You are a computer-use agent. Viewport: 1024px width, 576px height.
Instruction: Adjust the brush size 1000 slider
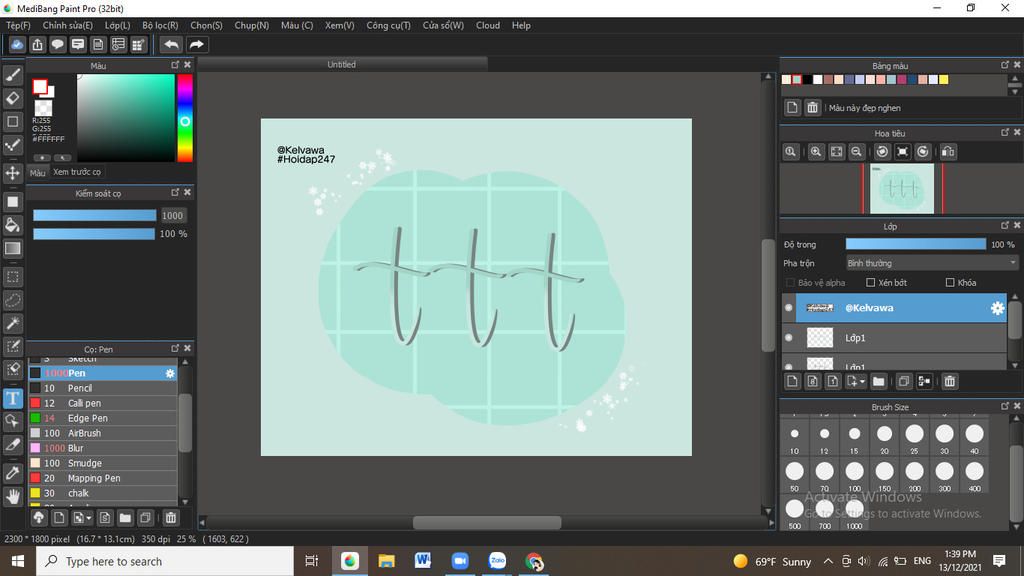(x=95, y=216)
